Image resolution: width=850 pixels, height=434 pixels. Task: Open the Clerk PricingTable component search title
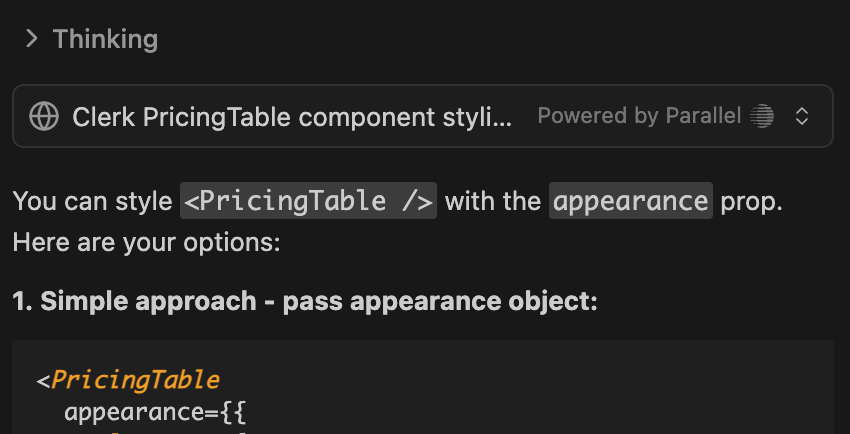[x=292, y=117]
